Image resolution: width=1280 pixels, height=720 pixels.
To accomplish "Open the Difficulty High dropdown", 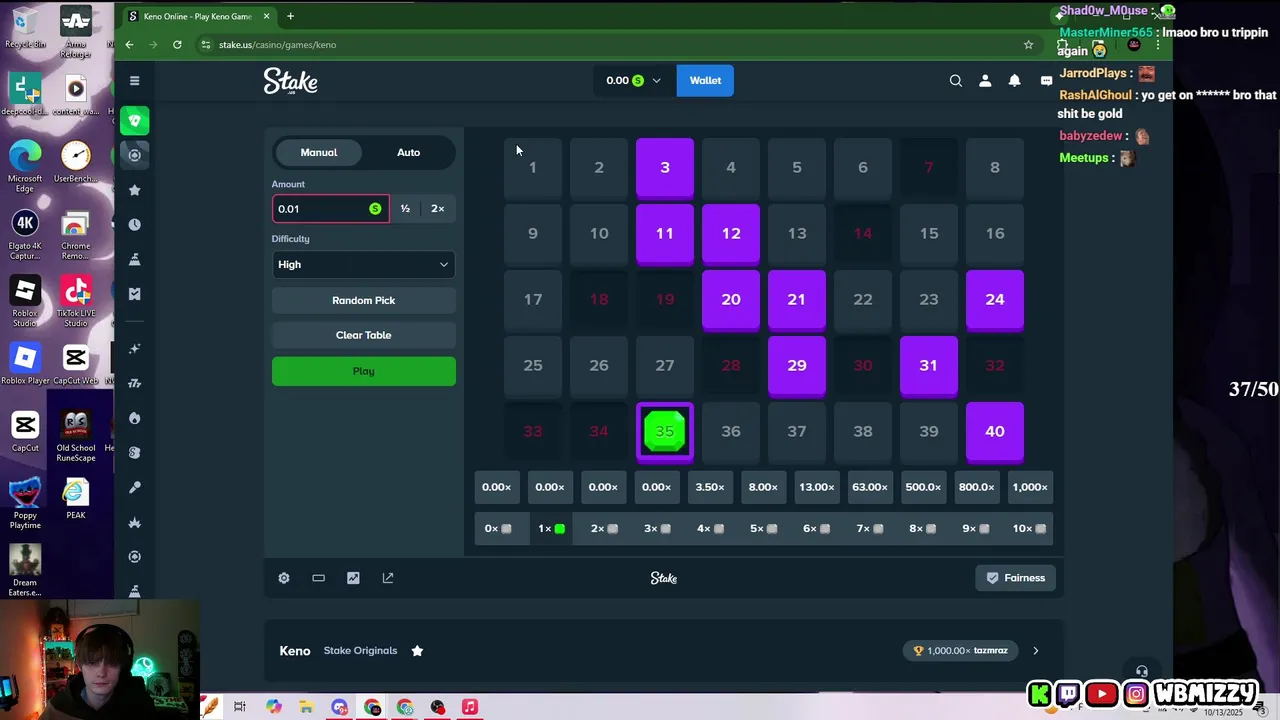I will 364,264.
